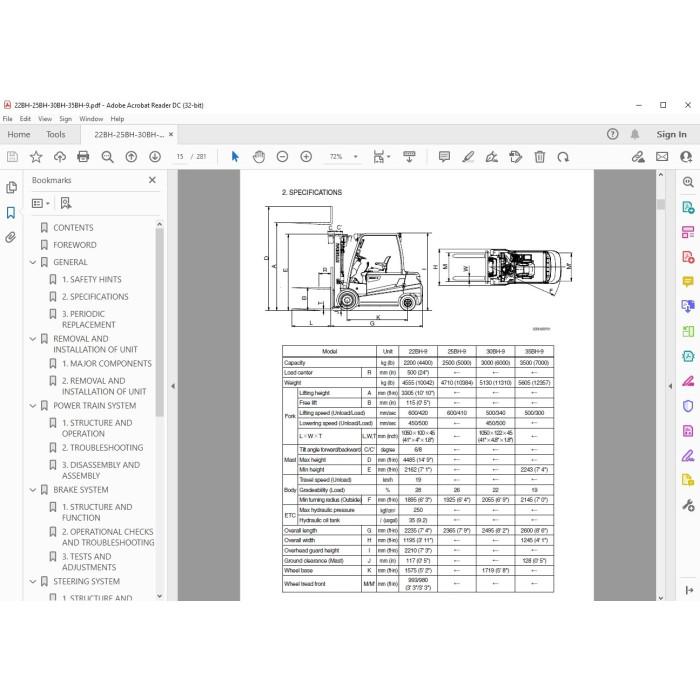Open page thumbnails panel icon
Screen dimensions: 700x700
11,188
